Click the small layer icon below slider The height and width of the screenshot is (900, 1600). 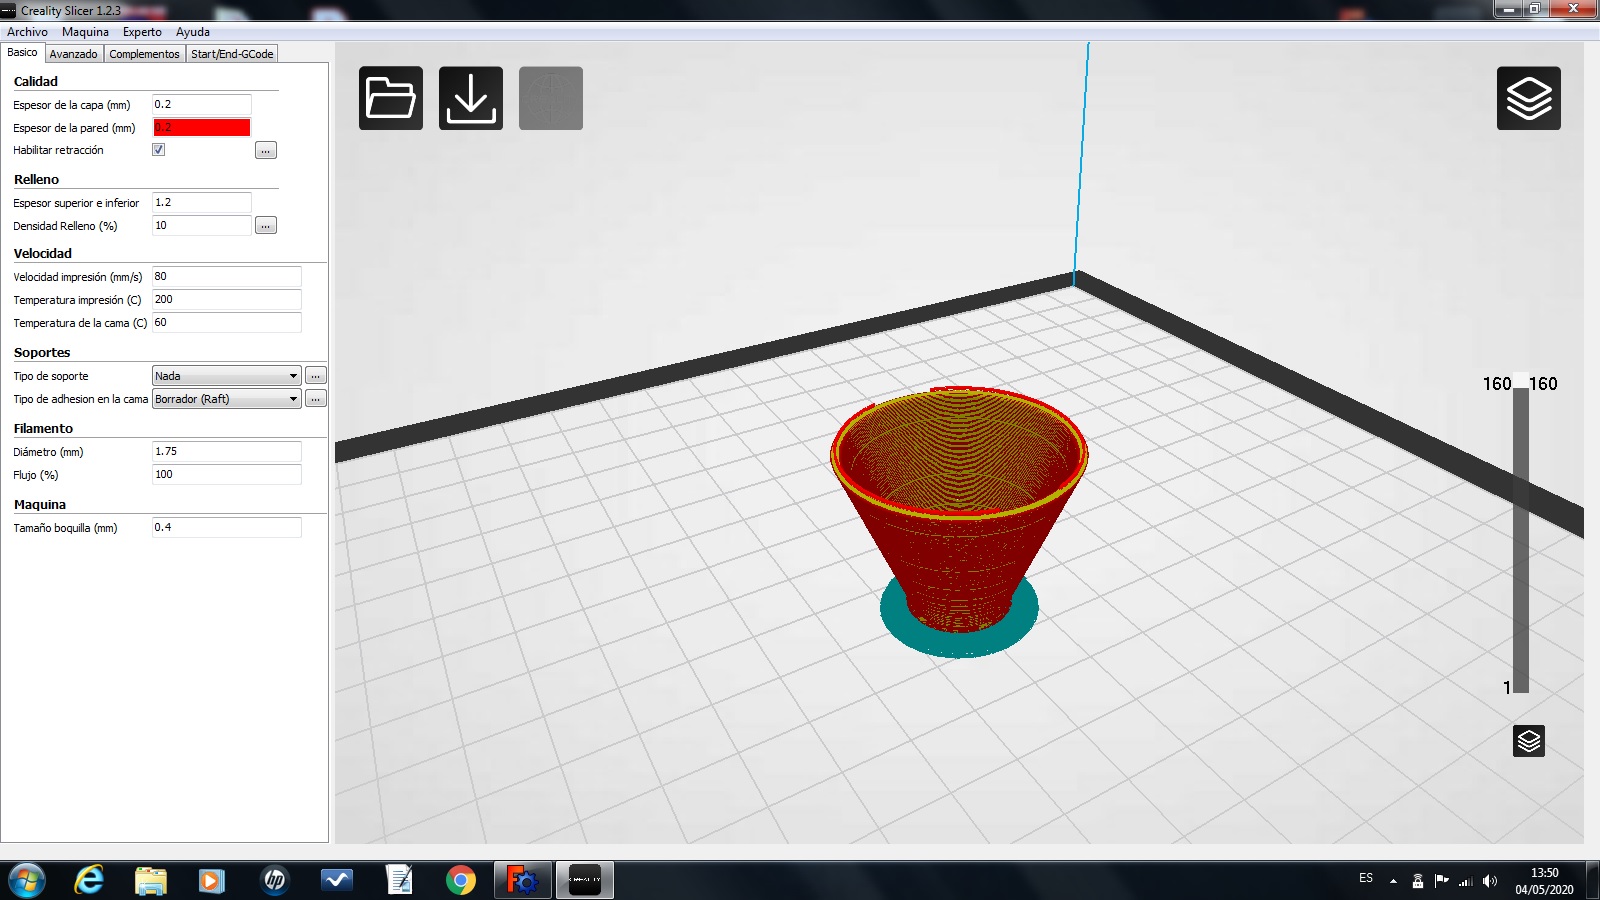tap(1528, 741)
